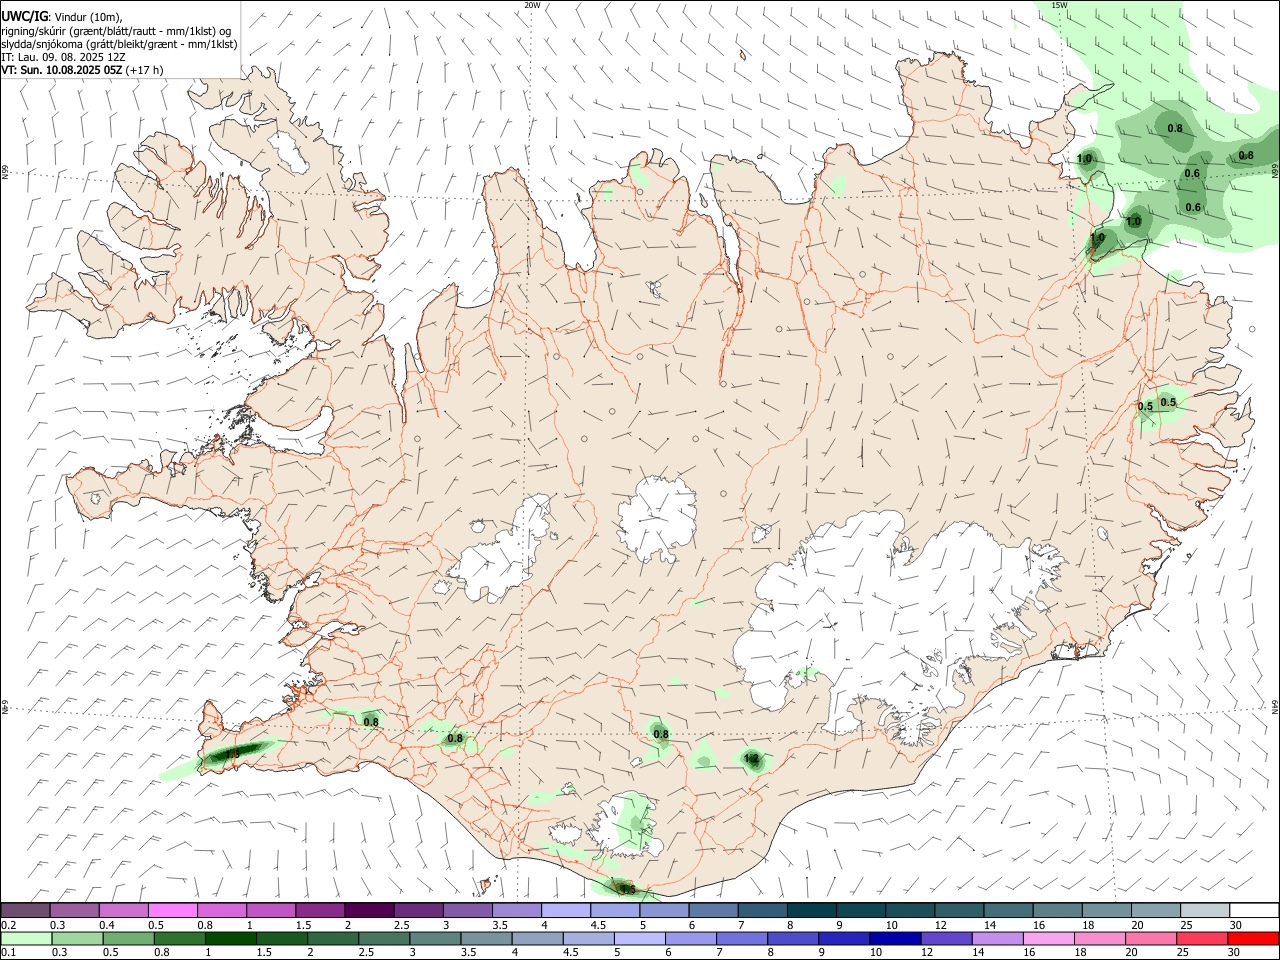1280x960 pixels.
Task: Choose the pale blue 4 swatch, upper legend row
Action: click(565, 910)
